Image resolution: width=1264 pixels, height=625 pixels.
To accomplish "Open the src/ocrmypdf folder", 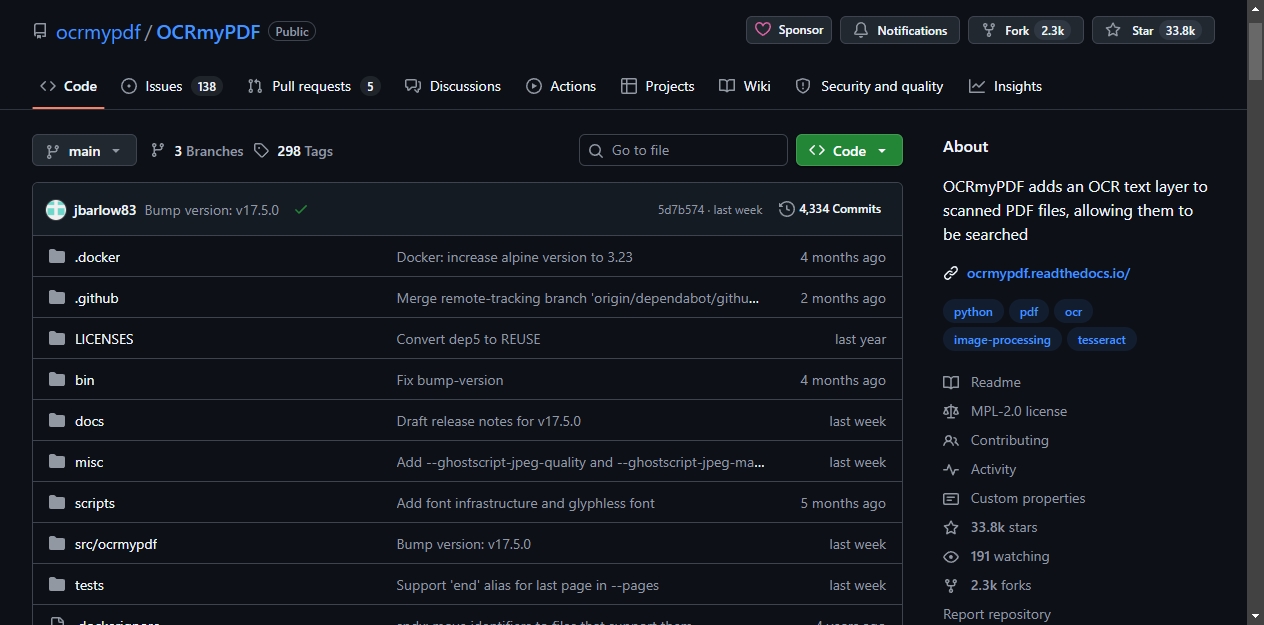I will pyautogui.click(x=116, y=544).
